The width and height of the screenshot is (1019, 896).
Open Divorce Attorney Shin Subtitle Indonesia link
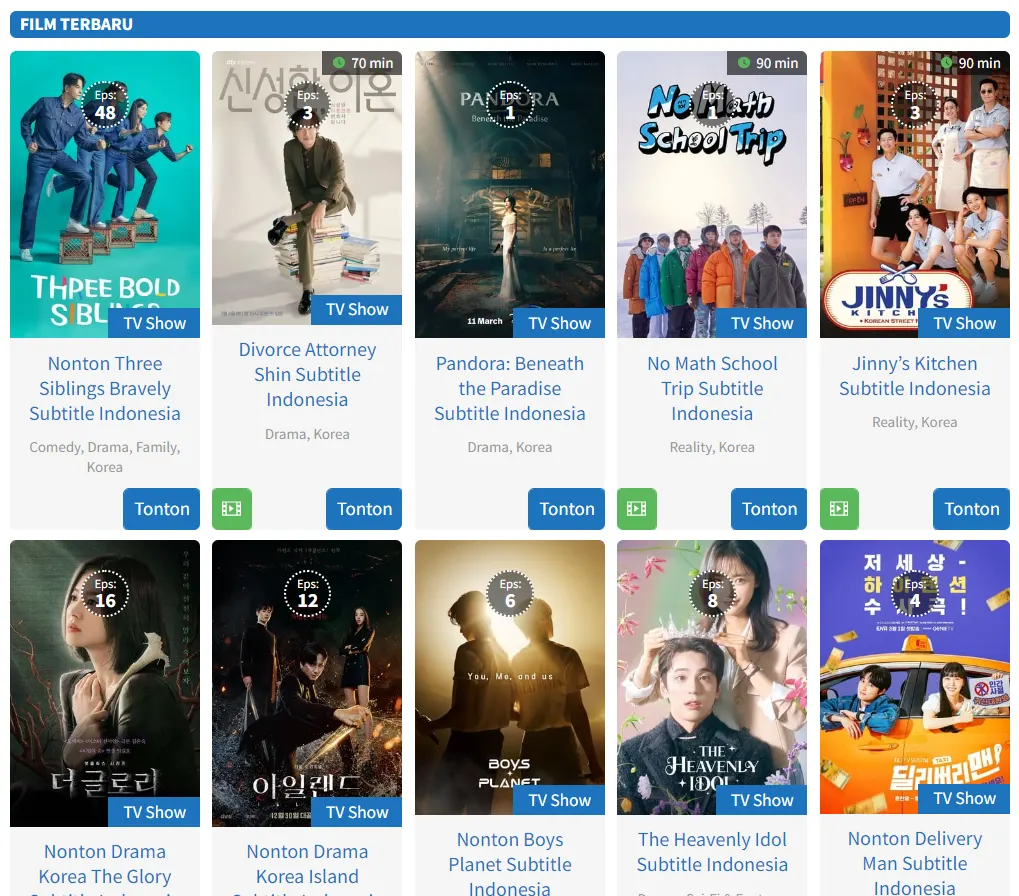[x=307, y=374]
